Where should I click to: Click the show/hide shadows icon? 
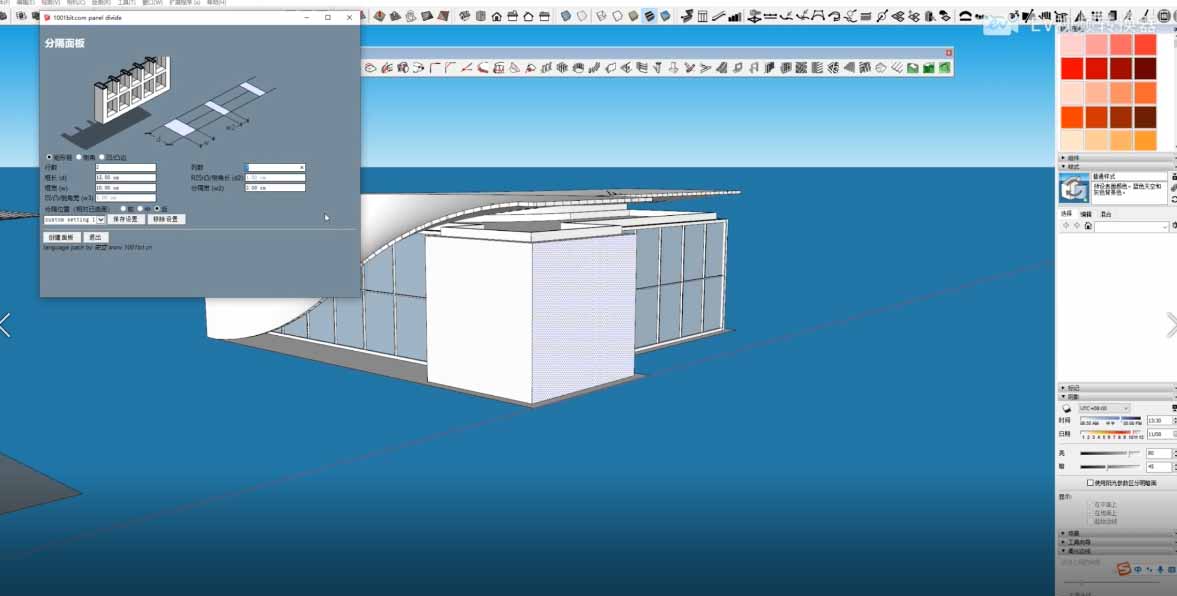1066,408
